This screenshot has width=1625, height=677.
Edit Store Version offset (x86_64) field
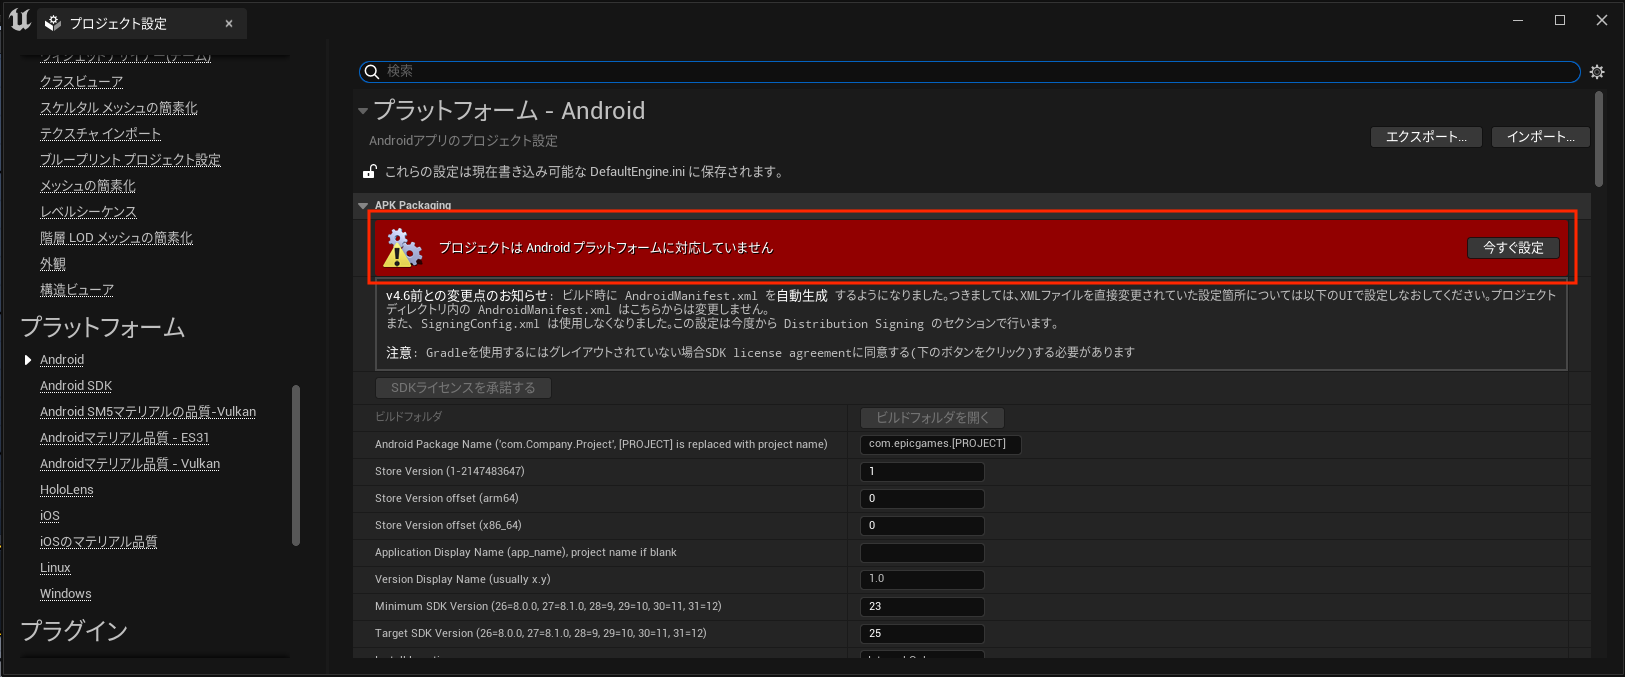[922, 525]
